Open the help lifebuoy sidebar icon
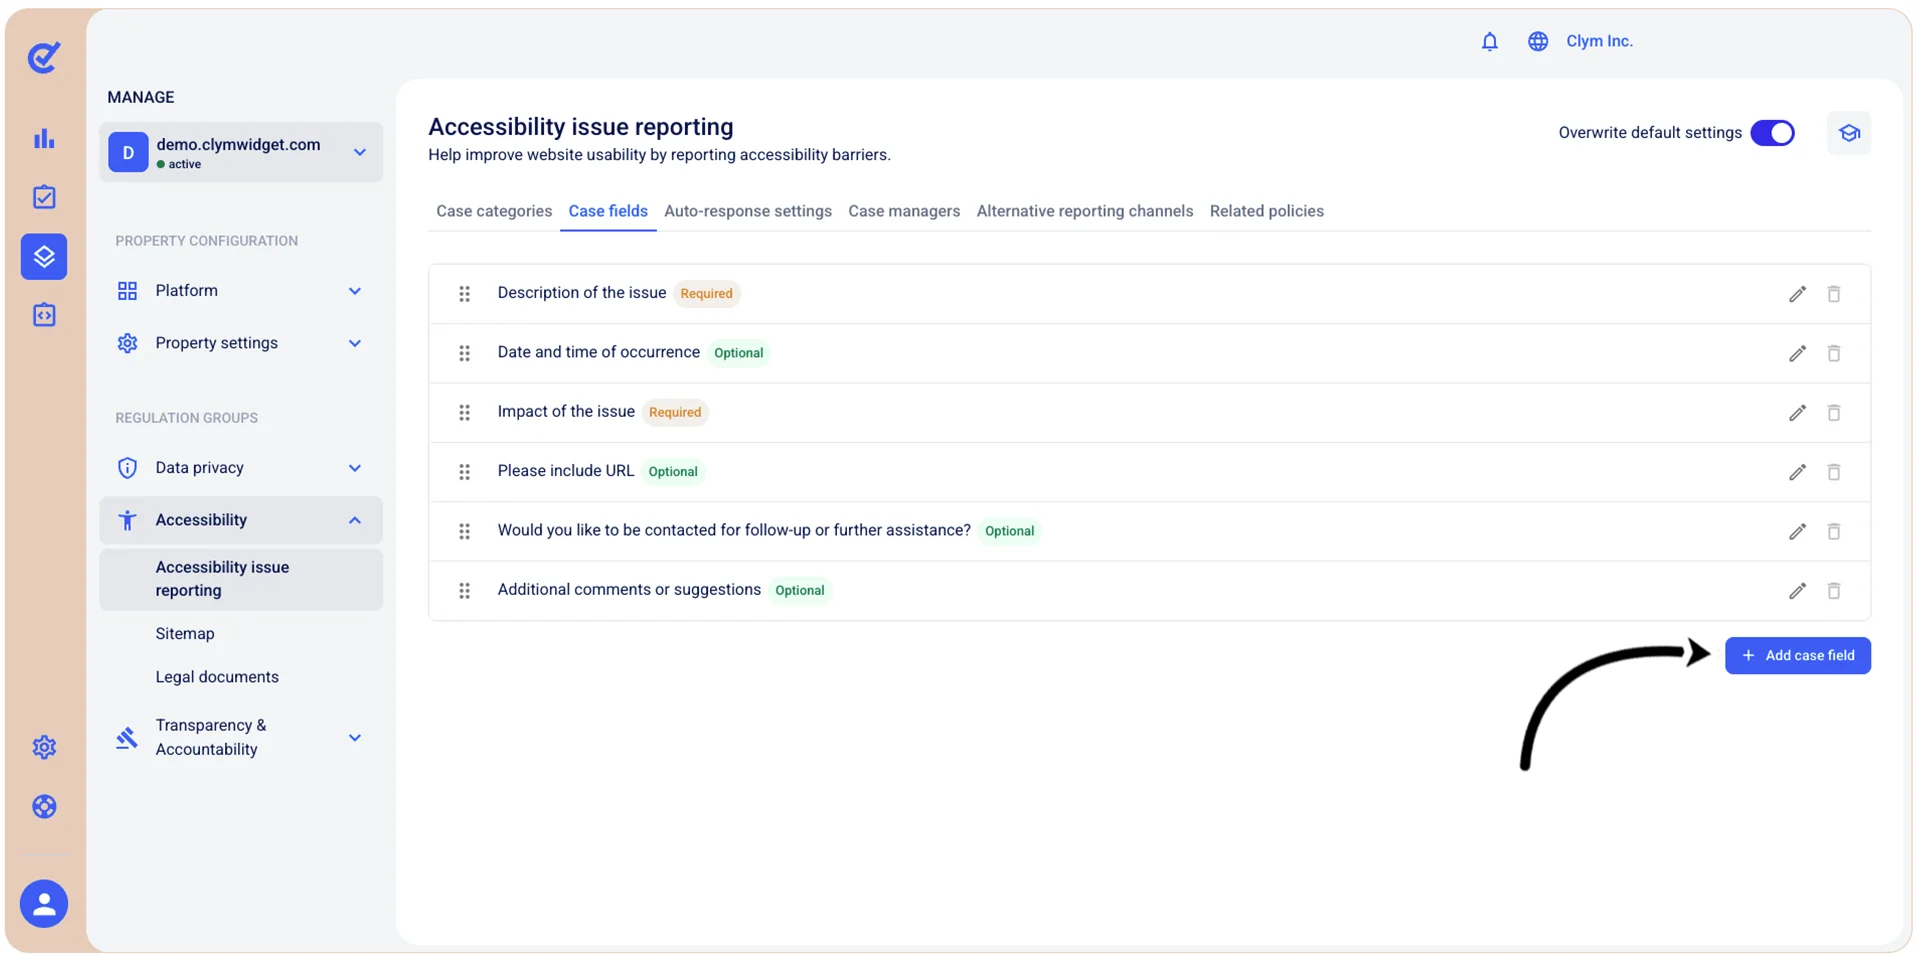Viewport: 1917px width, 955px height. click(x=44, y=806)
